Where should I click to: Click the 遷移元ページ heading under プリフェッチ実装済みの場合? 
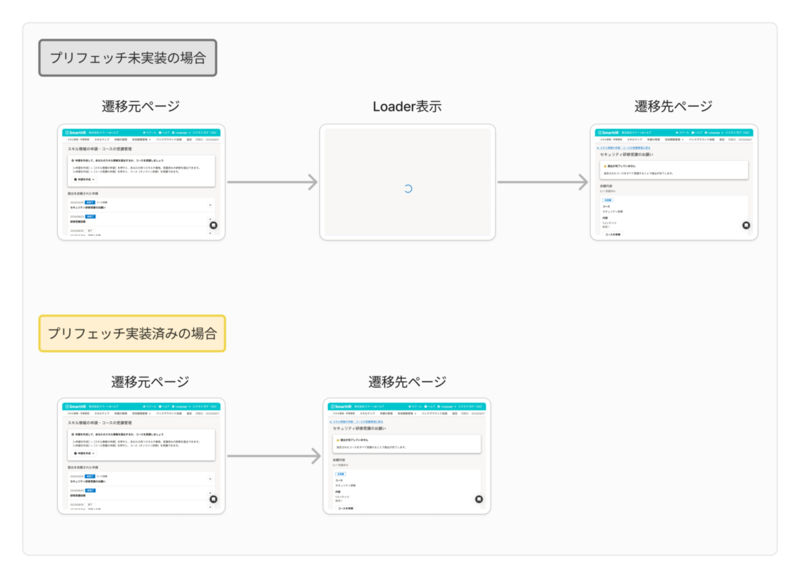coord(150,382)
